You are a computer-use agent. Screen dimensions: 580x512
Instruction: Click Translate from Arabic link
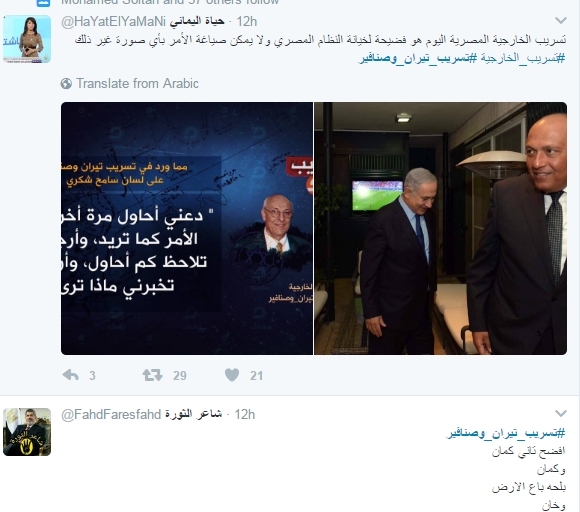[x=137, y=84]
